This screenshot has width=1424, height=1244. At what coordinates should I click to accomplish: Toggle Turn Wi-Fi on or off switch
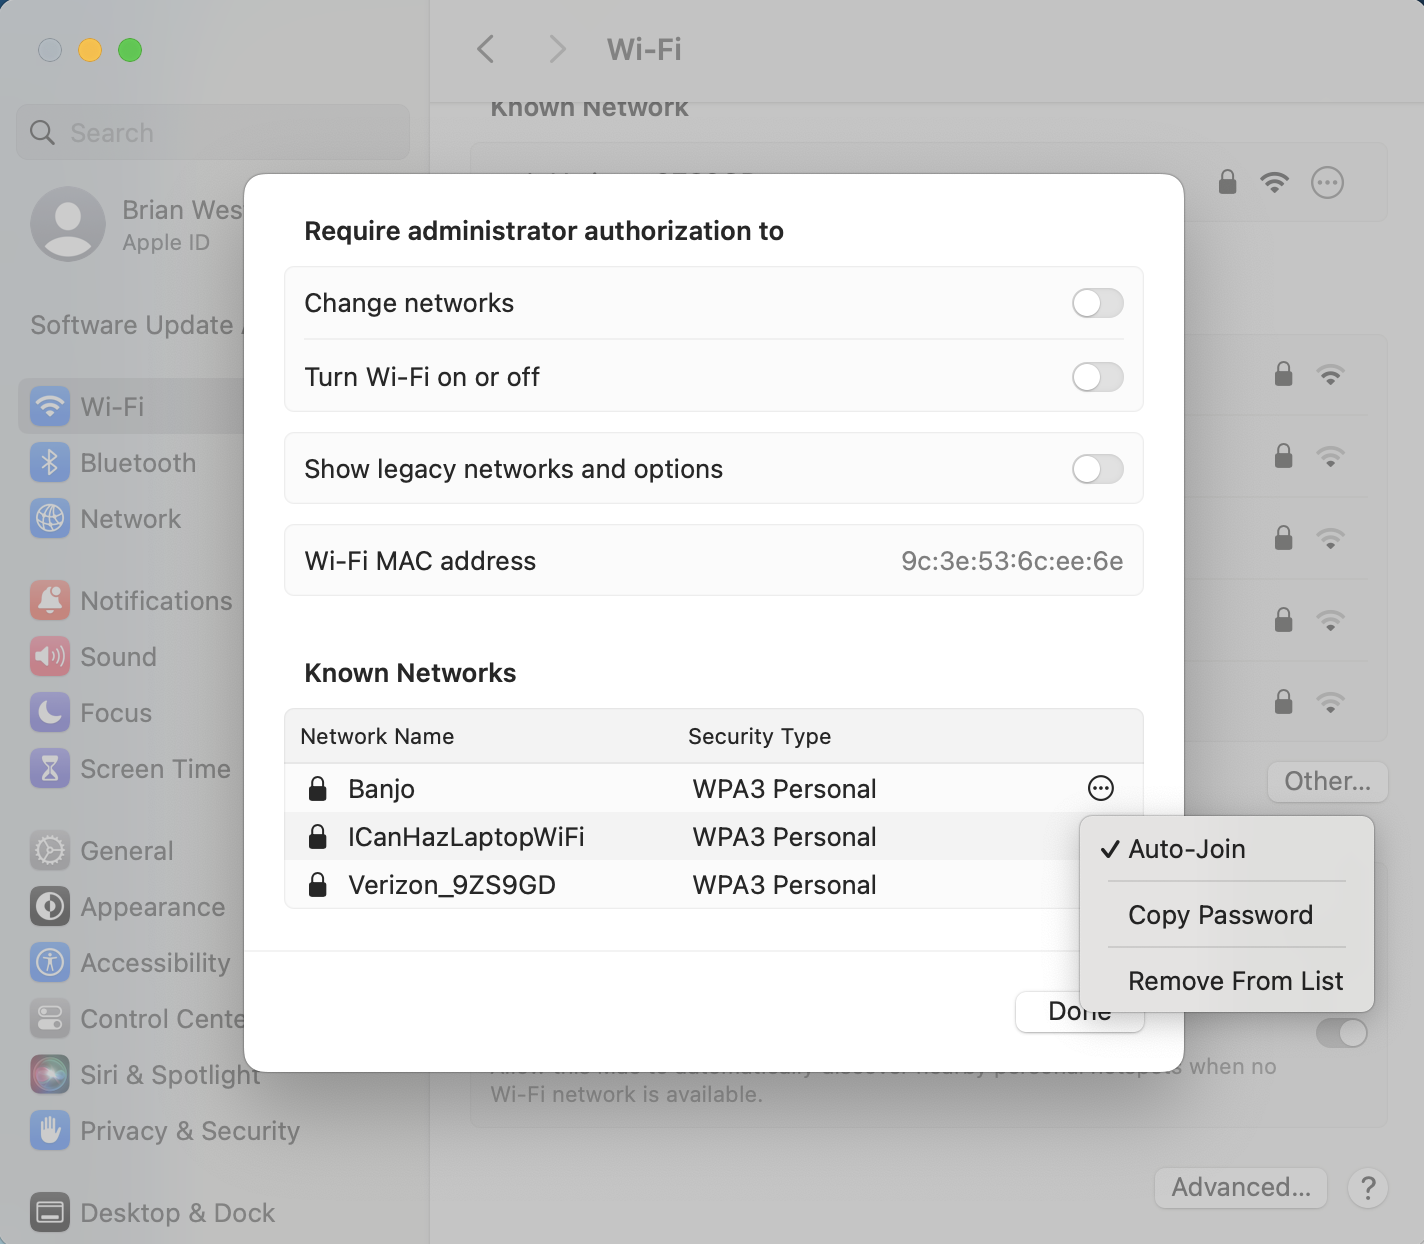(x=1097, y=377)
